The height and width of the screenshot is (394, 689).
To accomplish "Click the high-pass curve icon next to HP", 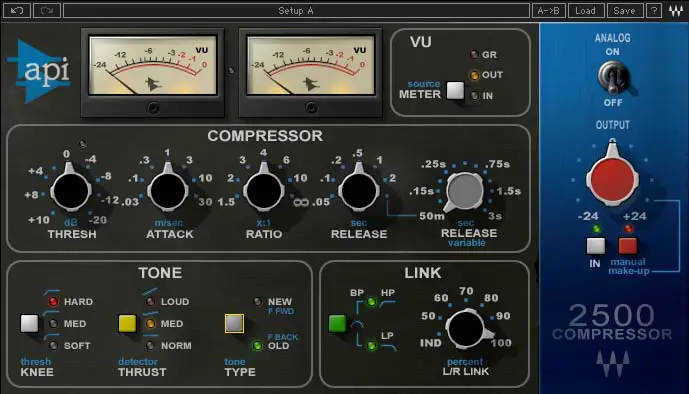I will (388, 304).
